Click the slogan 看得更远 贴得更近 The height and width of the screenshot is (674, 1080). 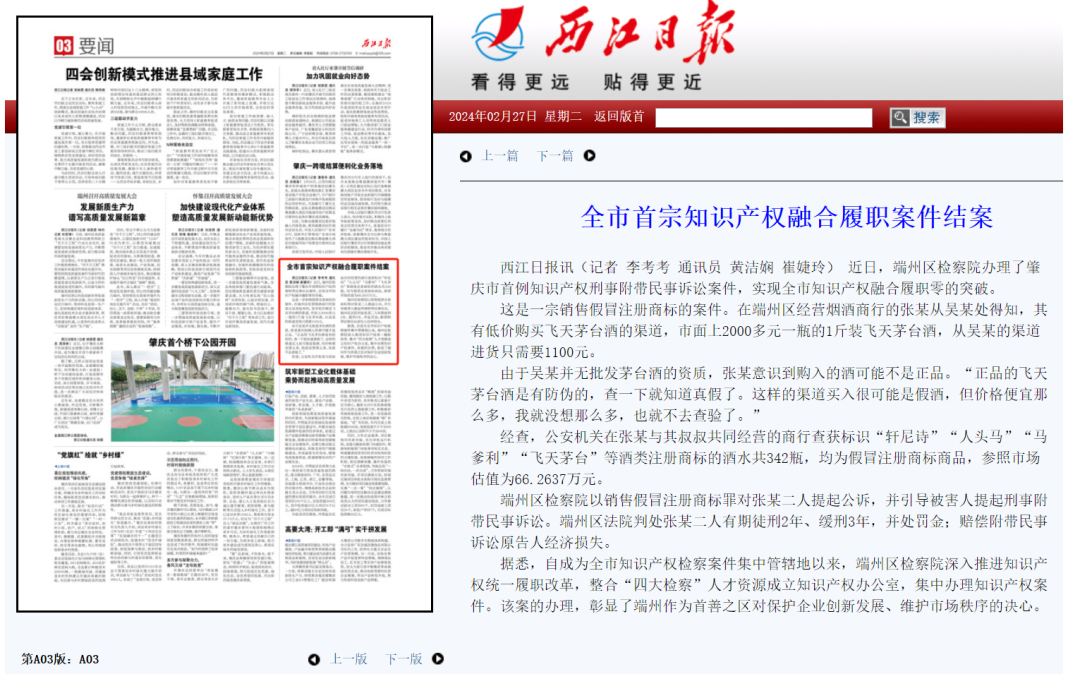tap(587, 82)
